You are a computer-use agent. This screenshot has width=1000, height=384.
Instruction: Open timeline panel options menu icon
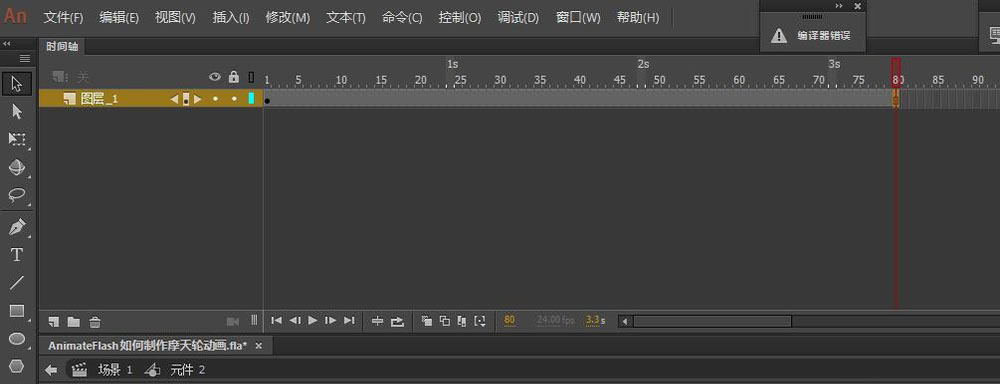click(25, 59)
